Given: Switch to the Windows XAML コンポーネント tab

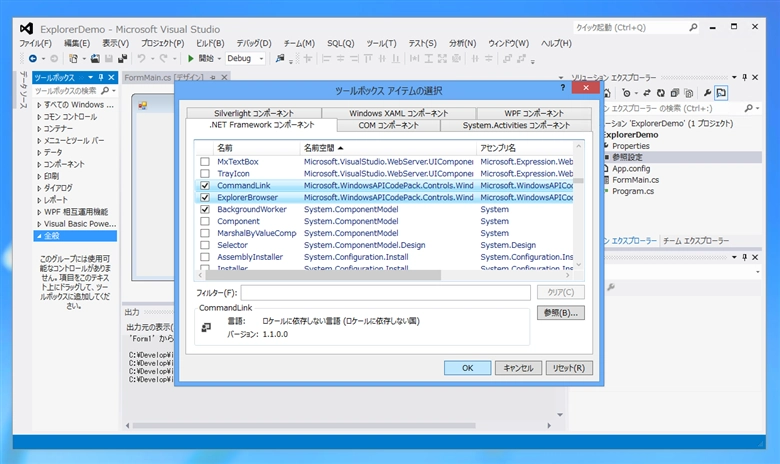Looking at the screenshot, I should click(x=398, y=113).
